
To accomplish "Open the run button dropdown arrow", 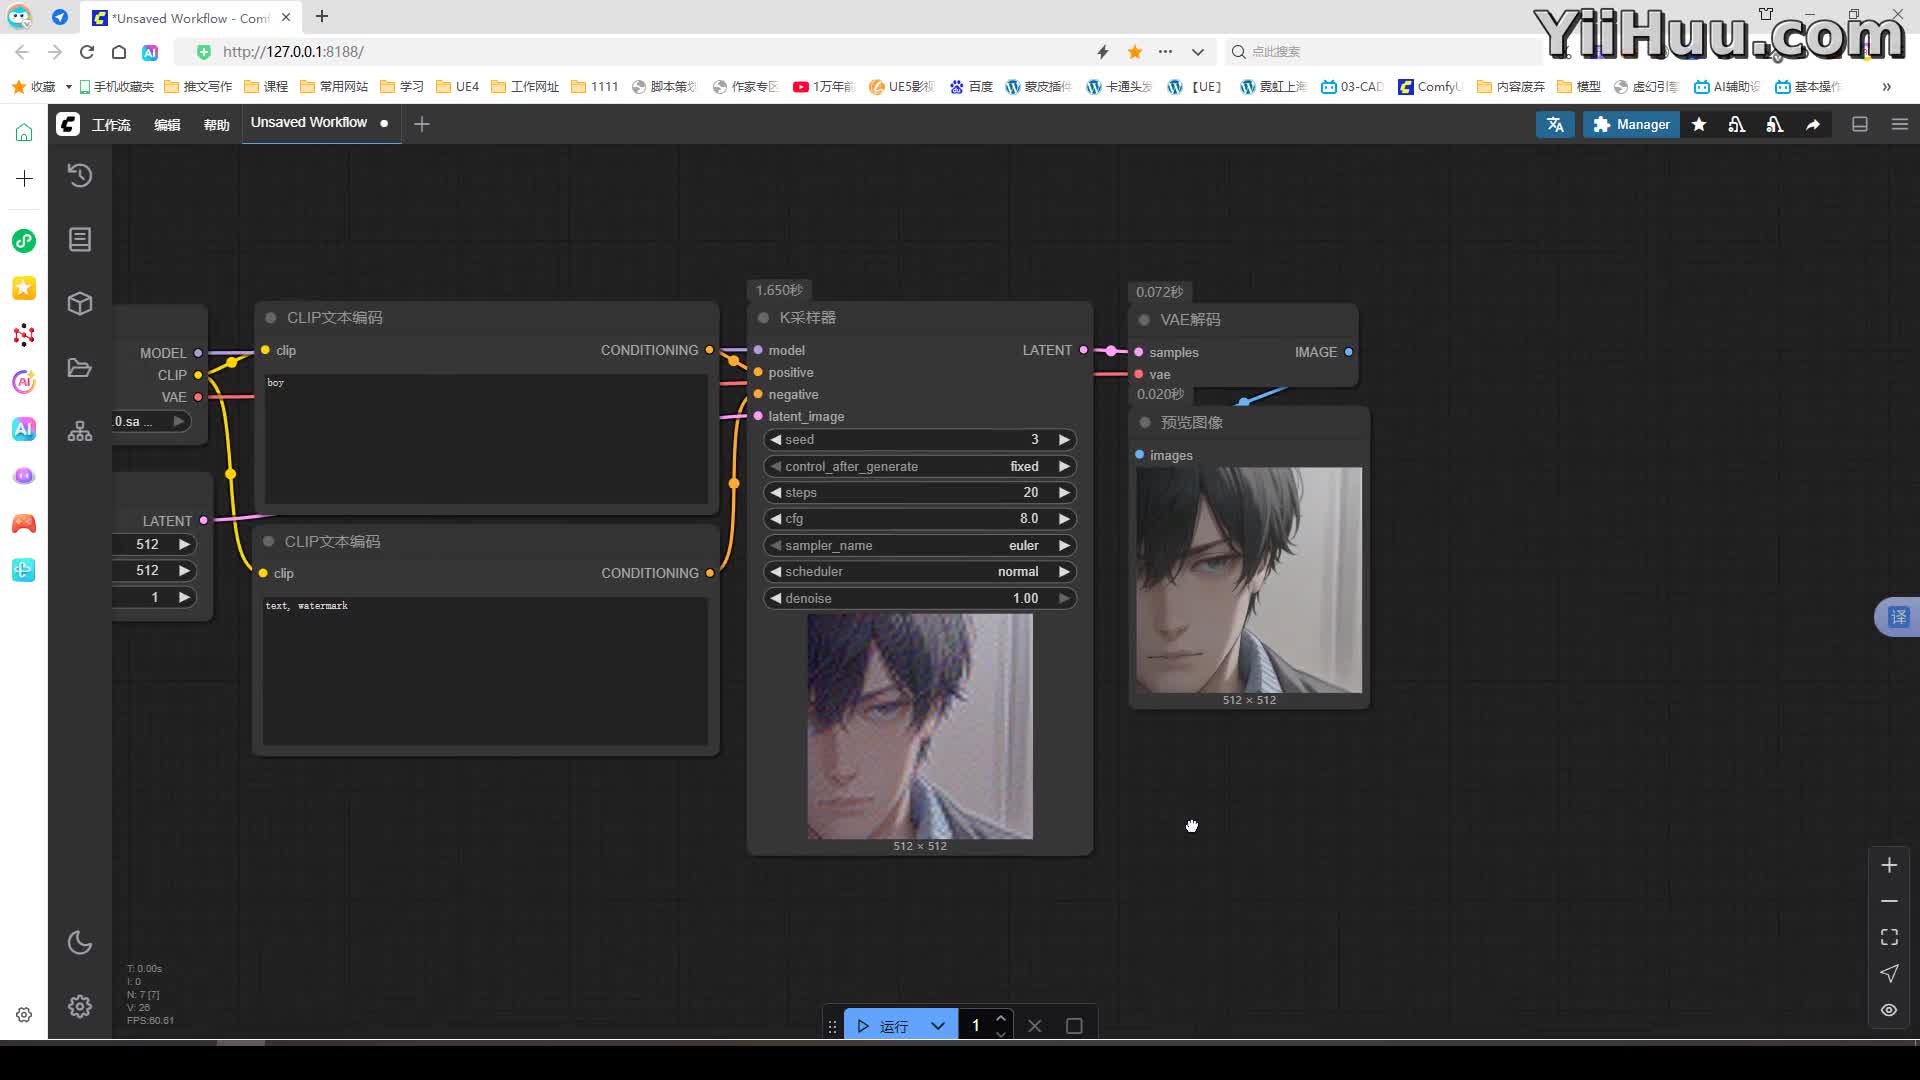I will (x=937, y=1026).
